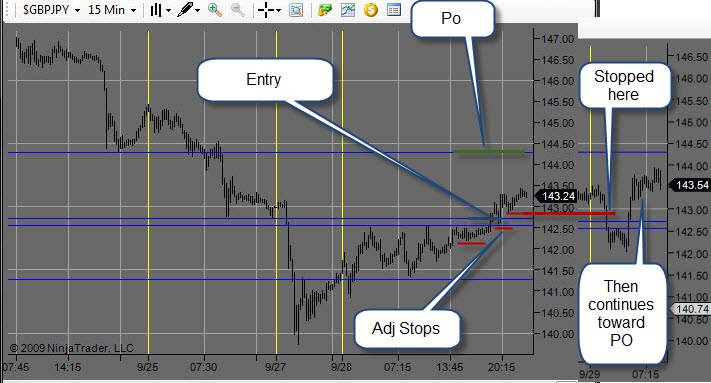
Task: Open the data box table icon
Action: [394, 10]
